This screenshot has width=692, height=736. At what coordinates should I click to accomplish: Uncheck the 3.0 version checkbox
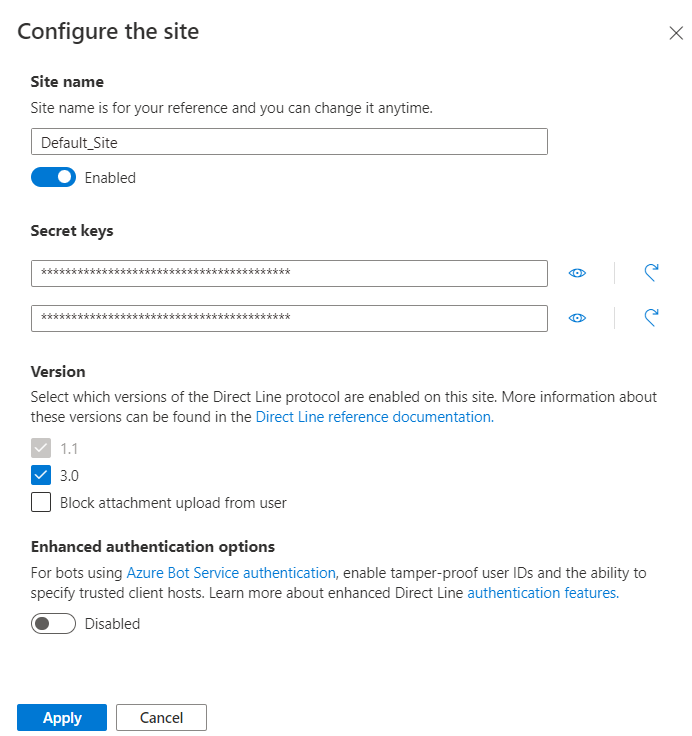tap(41, 475)
